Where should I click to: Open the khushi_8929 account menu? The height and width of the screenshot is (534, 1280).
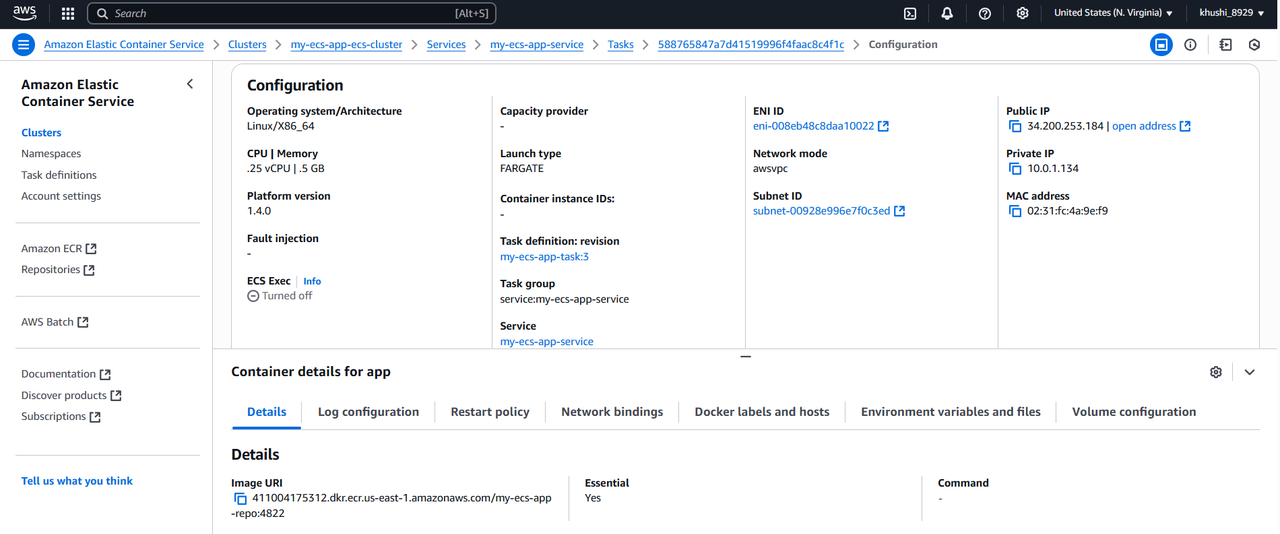point(1233,14)
